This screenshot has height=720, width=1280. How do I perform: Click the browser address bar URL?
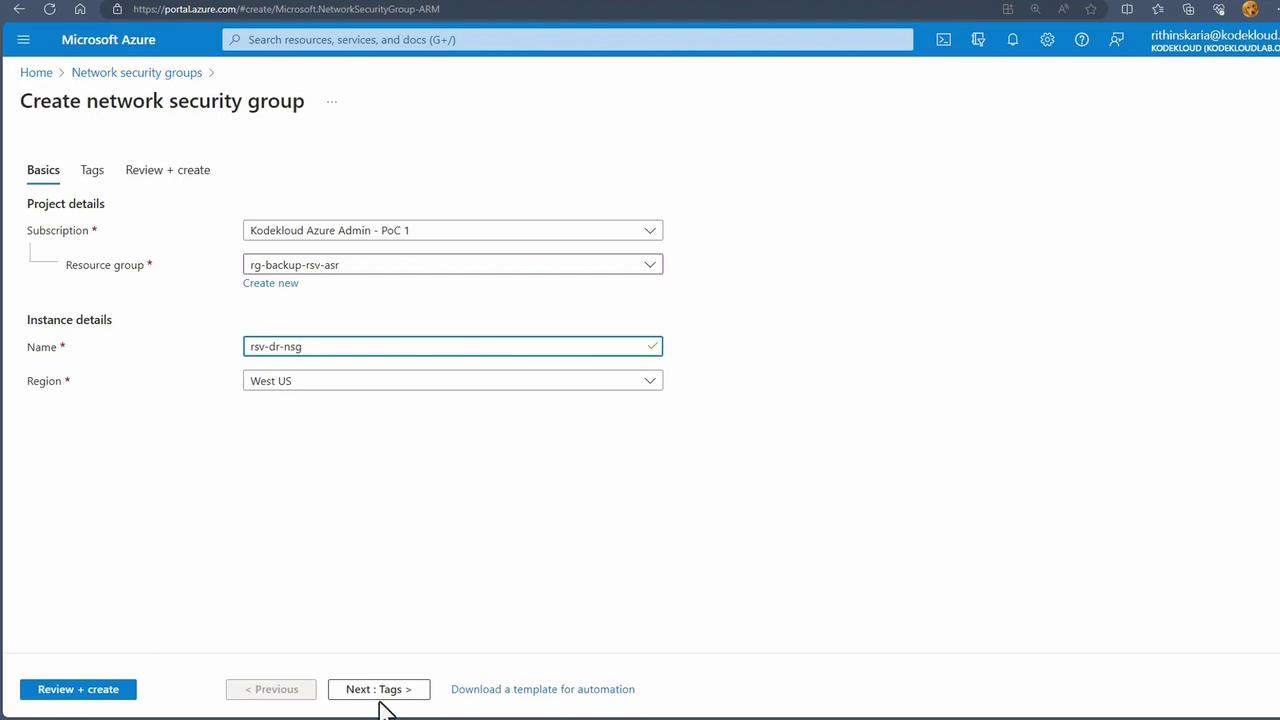point(286,9)
